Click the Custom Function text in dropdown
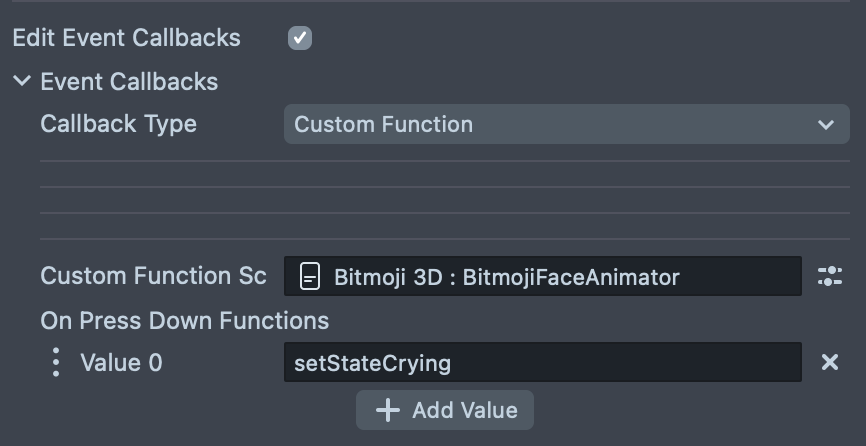Image resolution: width=866 pixels, height=446 pixels. click(x=383, y=125)
